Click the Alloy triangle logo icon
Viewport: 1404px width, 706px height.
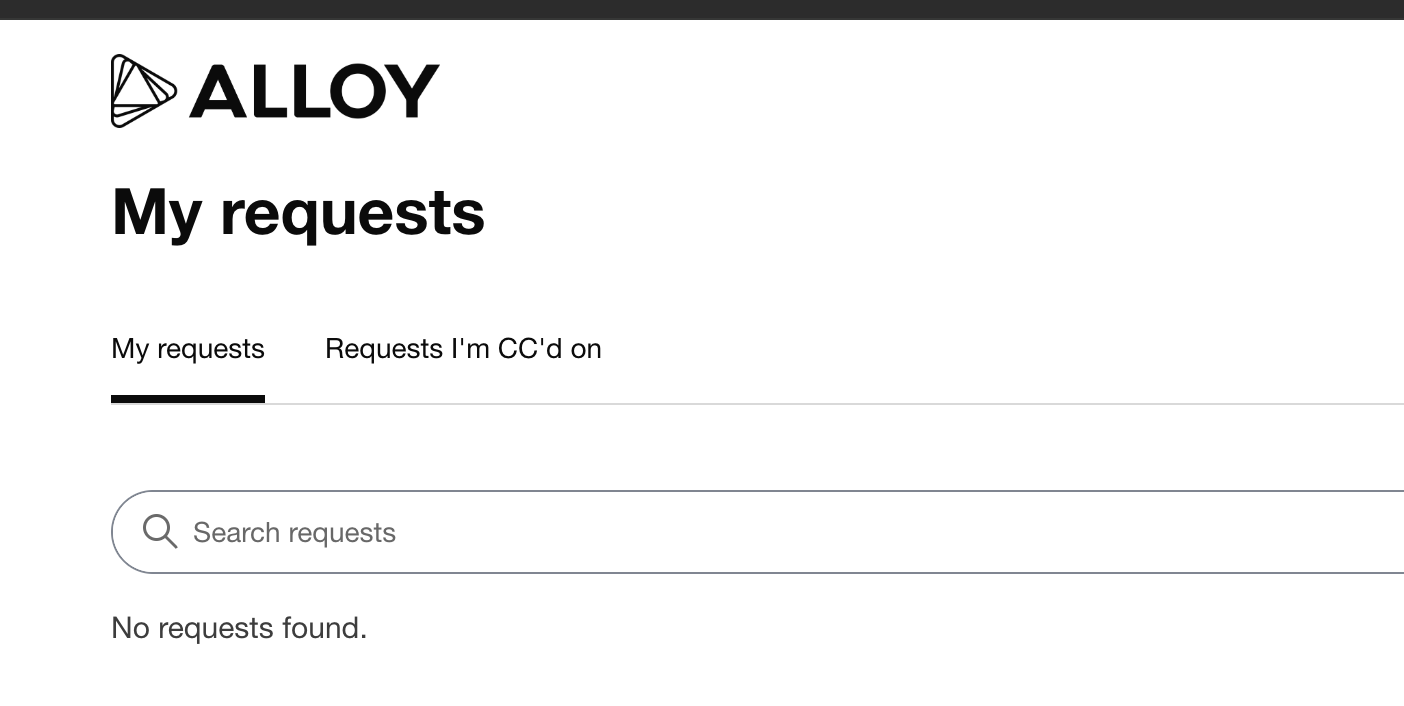[142, 91]
